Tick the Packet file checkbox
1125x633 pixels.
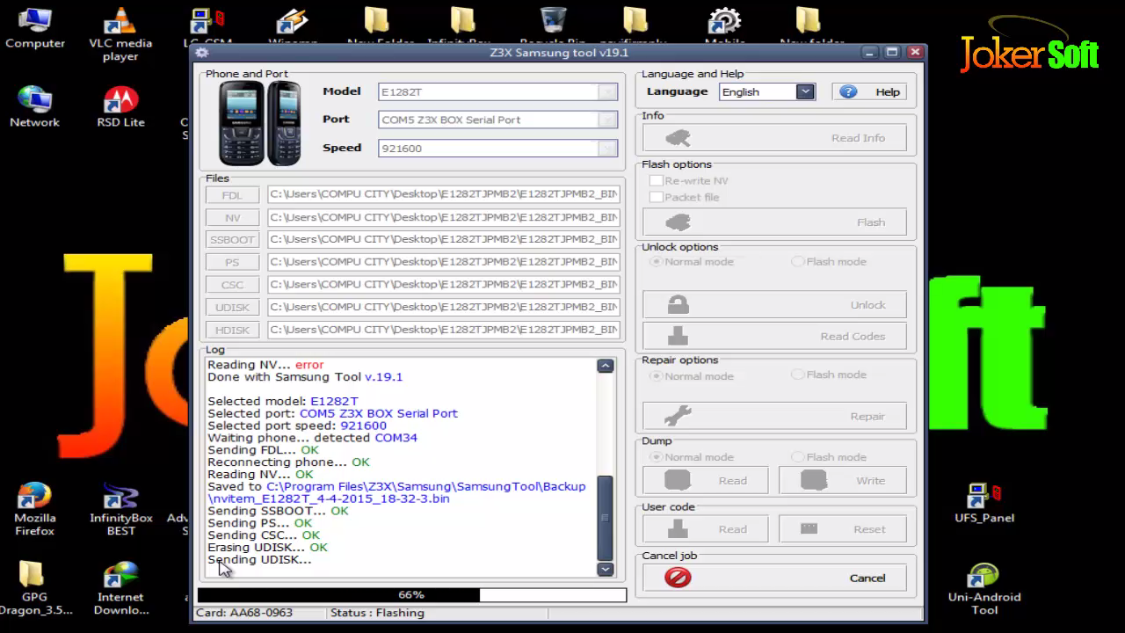click(656, 197)
